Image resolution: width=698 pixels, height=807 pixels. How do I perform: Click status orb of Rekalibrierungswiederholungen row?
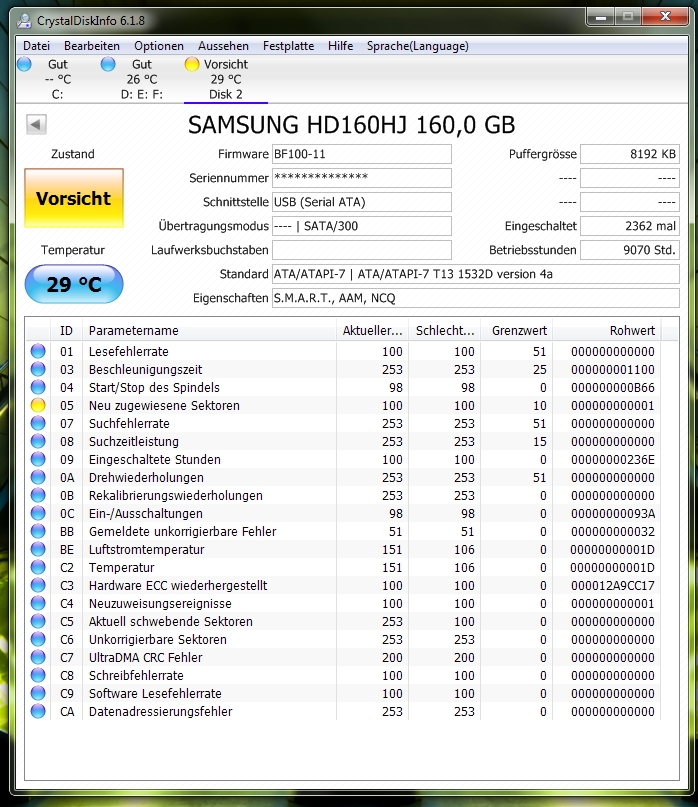pyautogui.click(x=38, y=495)
